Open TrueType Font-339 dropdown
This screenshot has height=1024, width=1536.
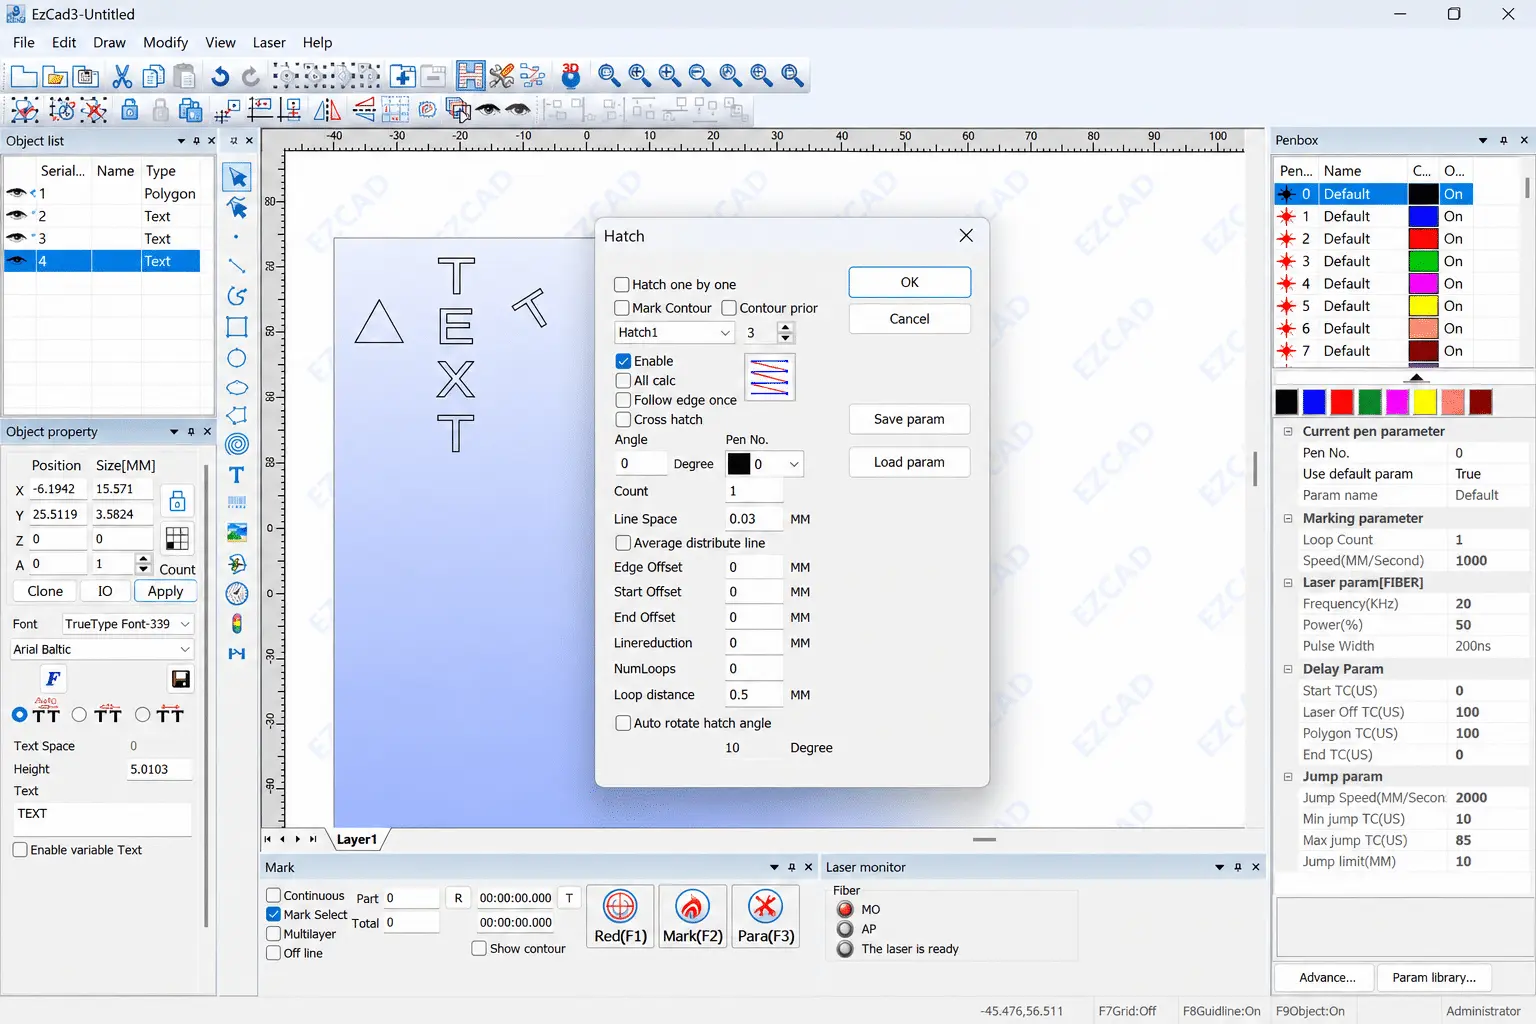tap(127, 624)
